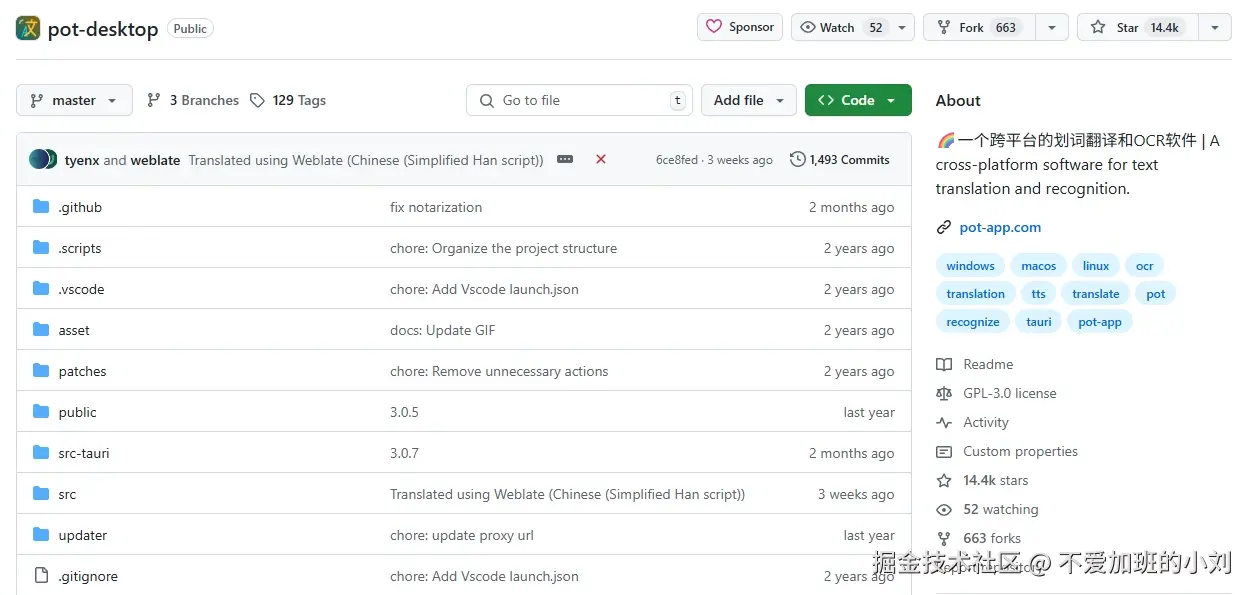Click the Fork button
The height and width of the screenshot is (595, 1251).
979,27
